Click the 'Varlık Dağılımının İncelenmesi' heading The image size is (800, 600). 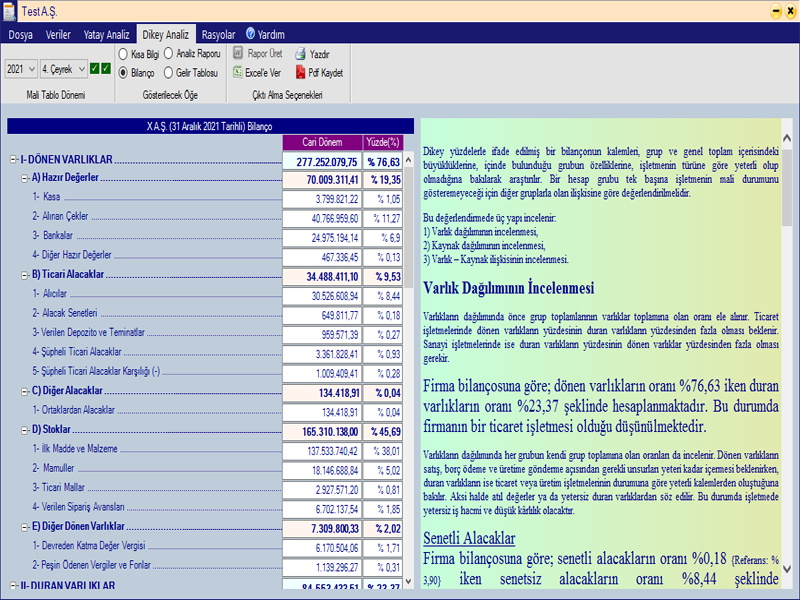pos(509,288)
